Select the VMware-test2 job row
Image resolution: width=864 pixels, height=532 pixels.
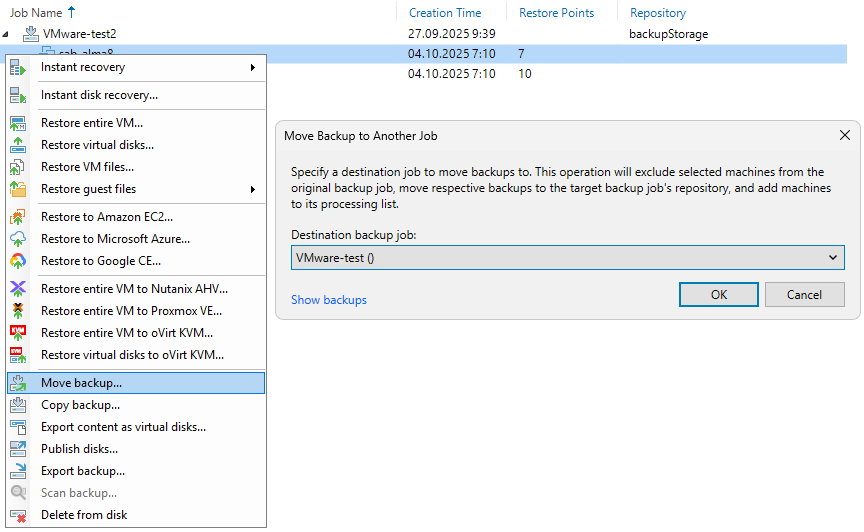pyautogui.click(x=423, y=34)
